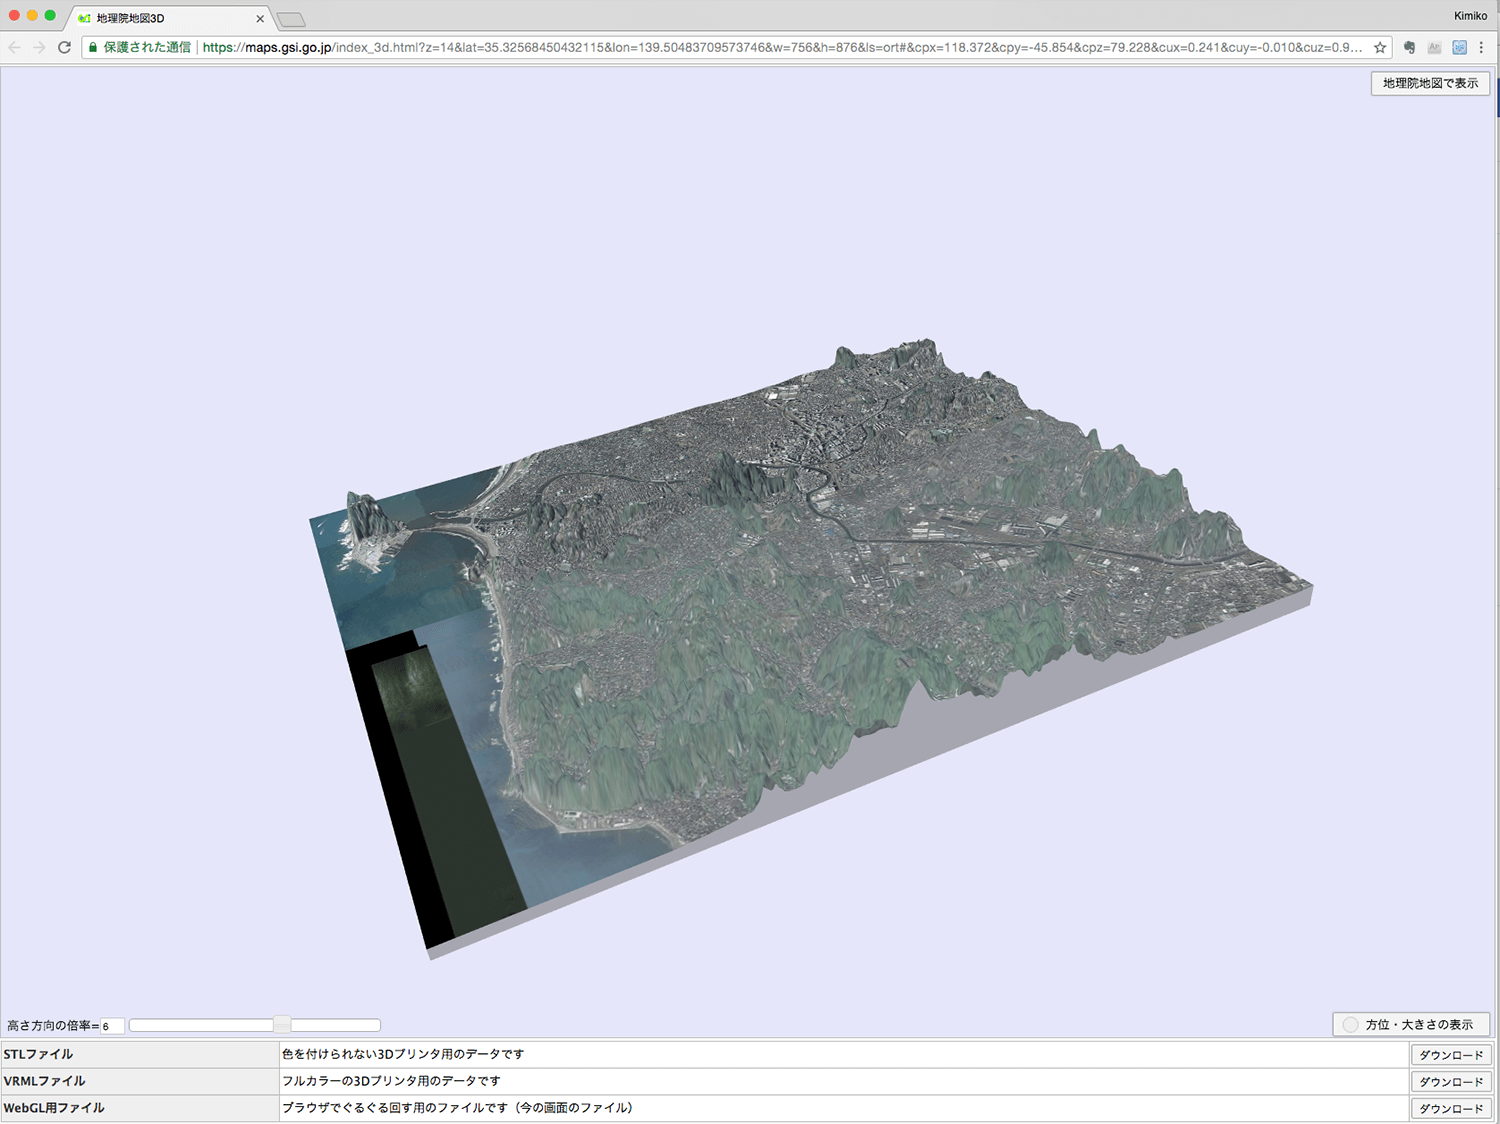Open a new tab with the new-tab button
The image size is (1500, 1124).
(x=290, y=20)
